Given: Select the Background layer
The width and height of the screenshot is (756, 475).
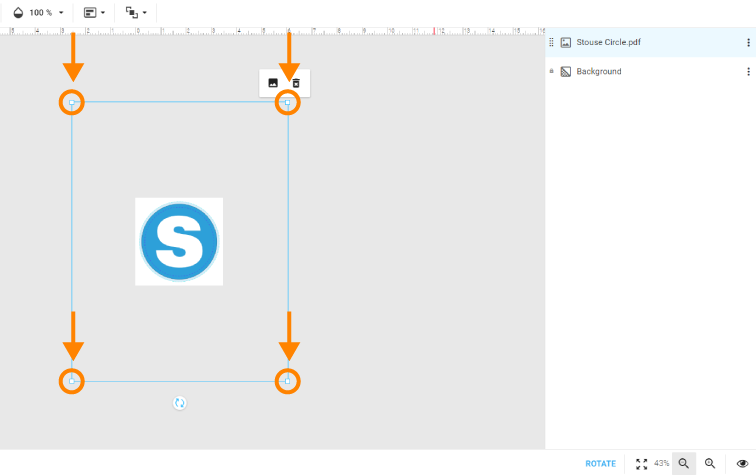Looking at the screenshot, I should click(598, 72).
